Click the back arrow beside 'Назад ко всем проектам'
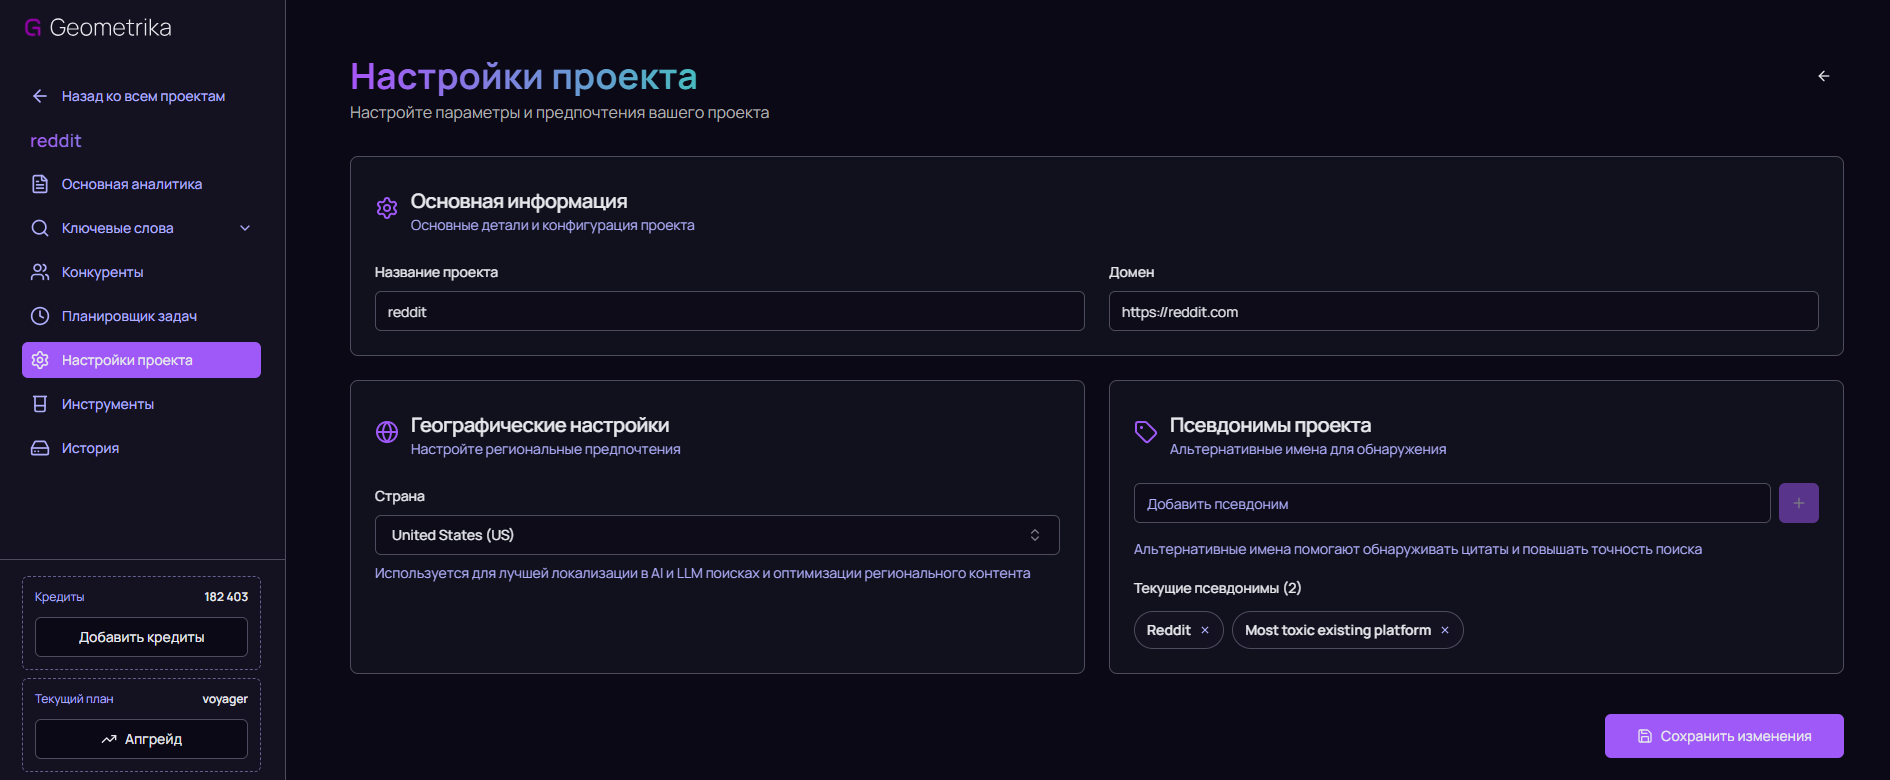 coord(40,96)
